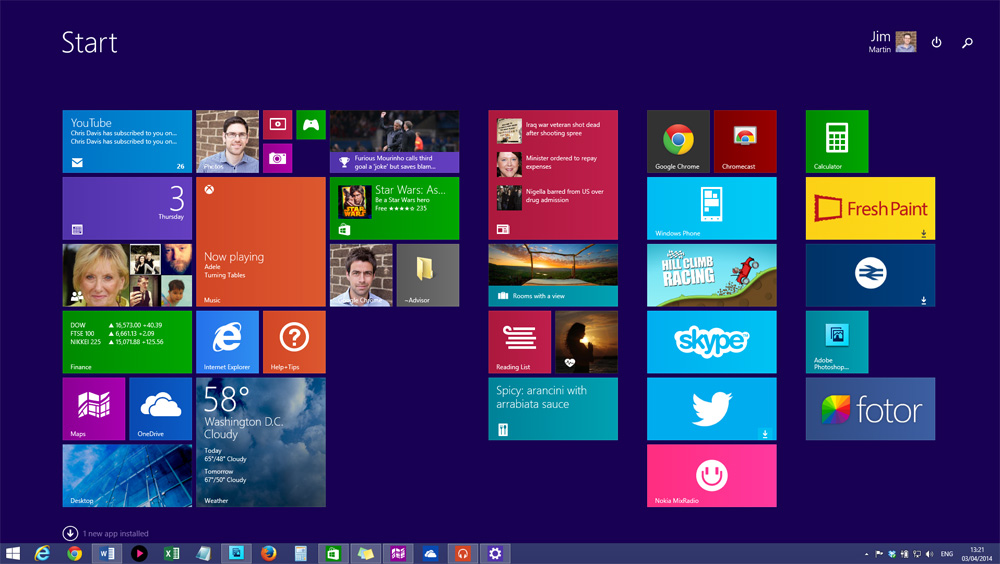
Task: Open the small Video tile
Action: pyautogui.click(x=277, y=125)
